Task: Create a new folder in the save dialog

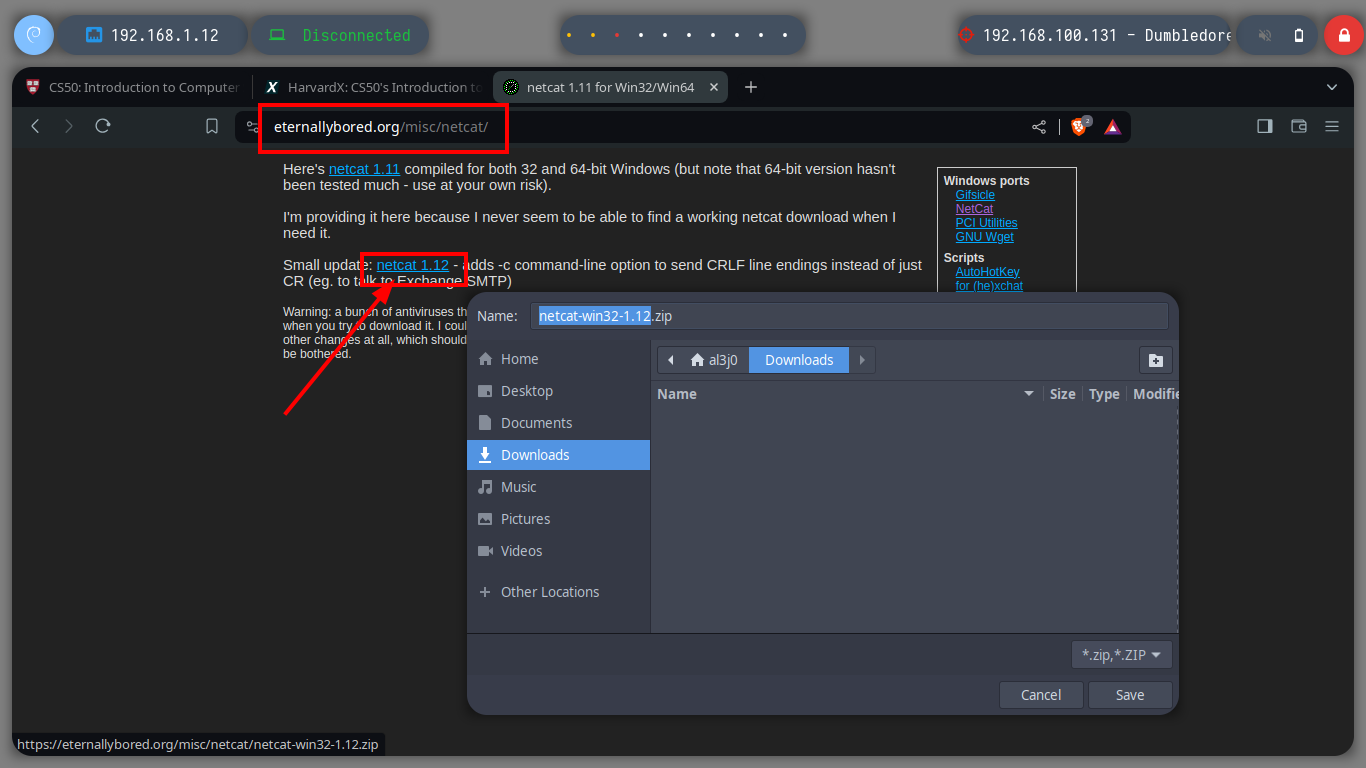Action: coord(1155,360)
